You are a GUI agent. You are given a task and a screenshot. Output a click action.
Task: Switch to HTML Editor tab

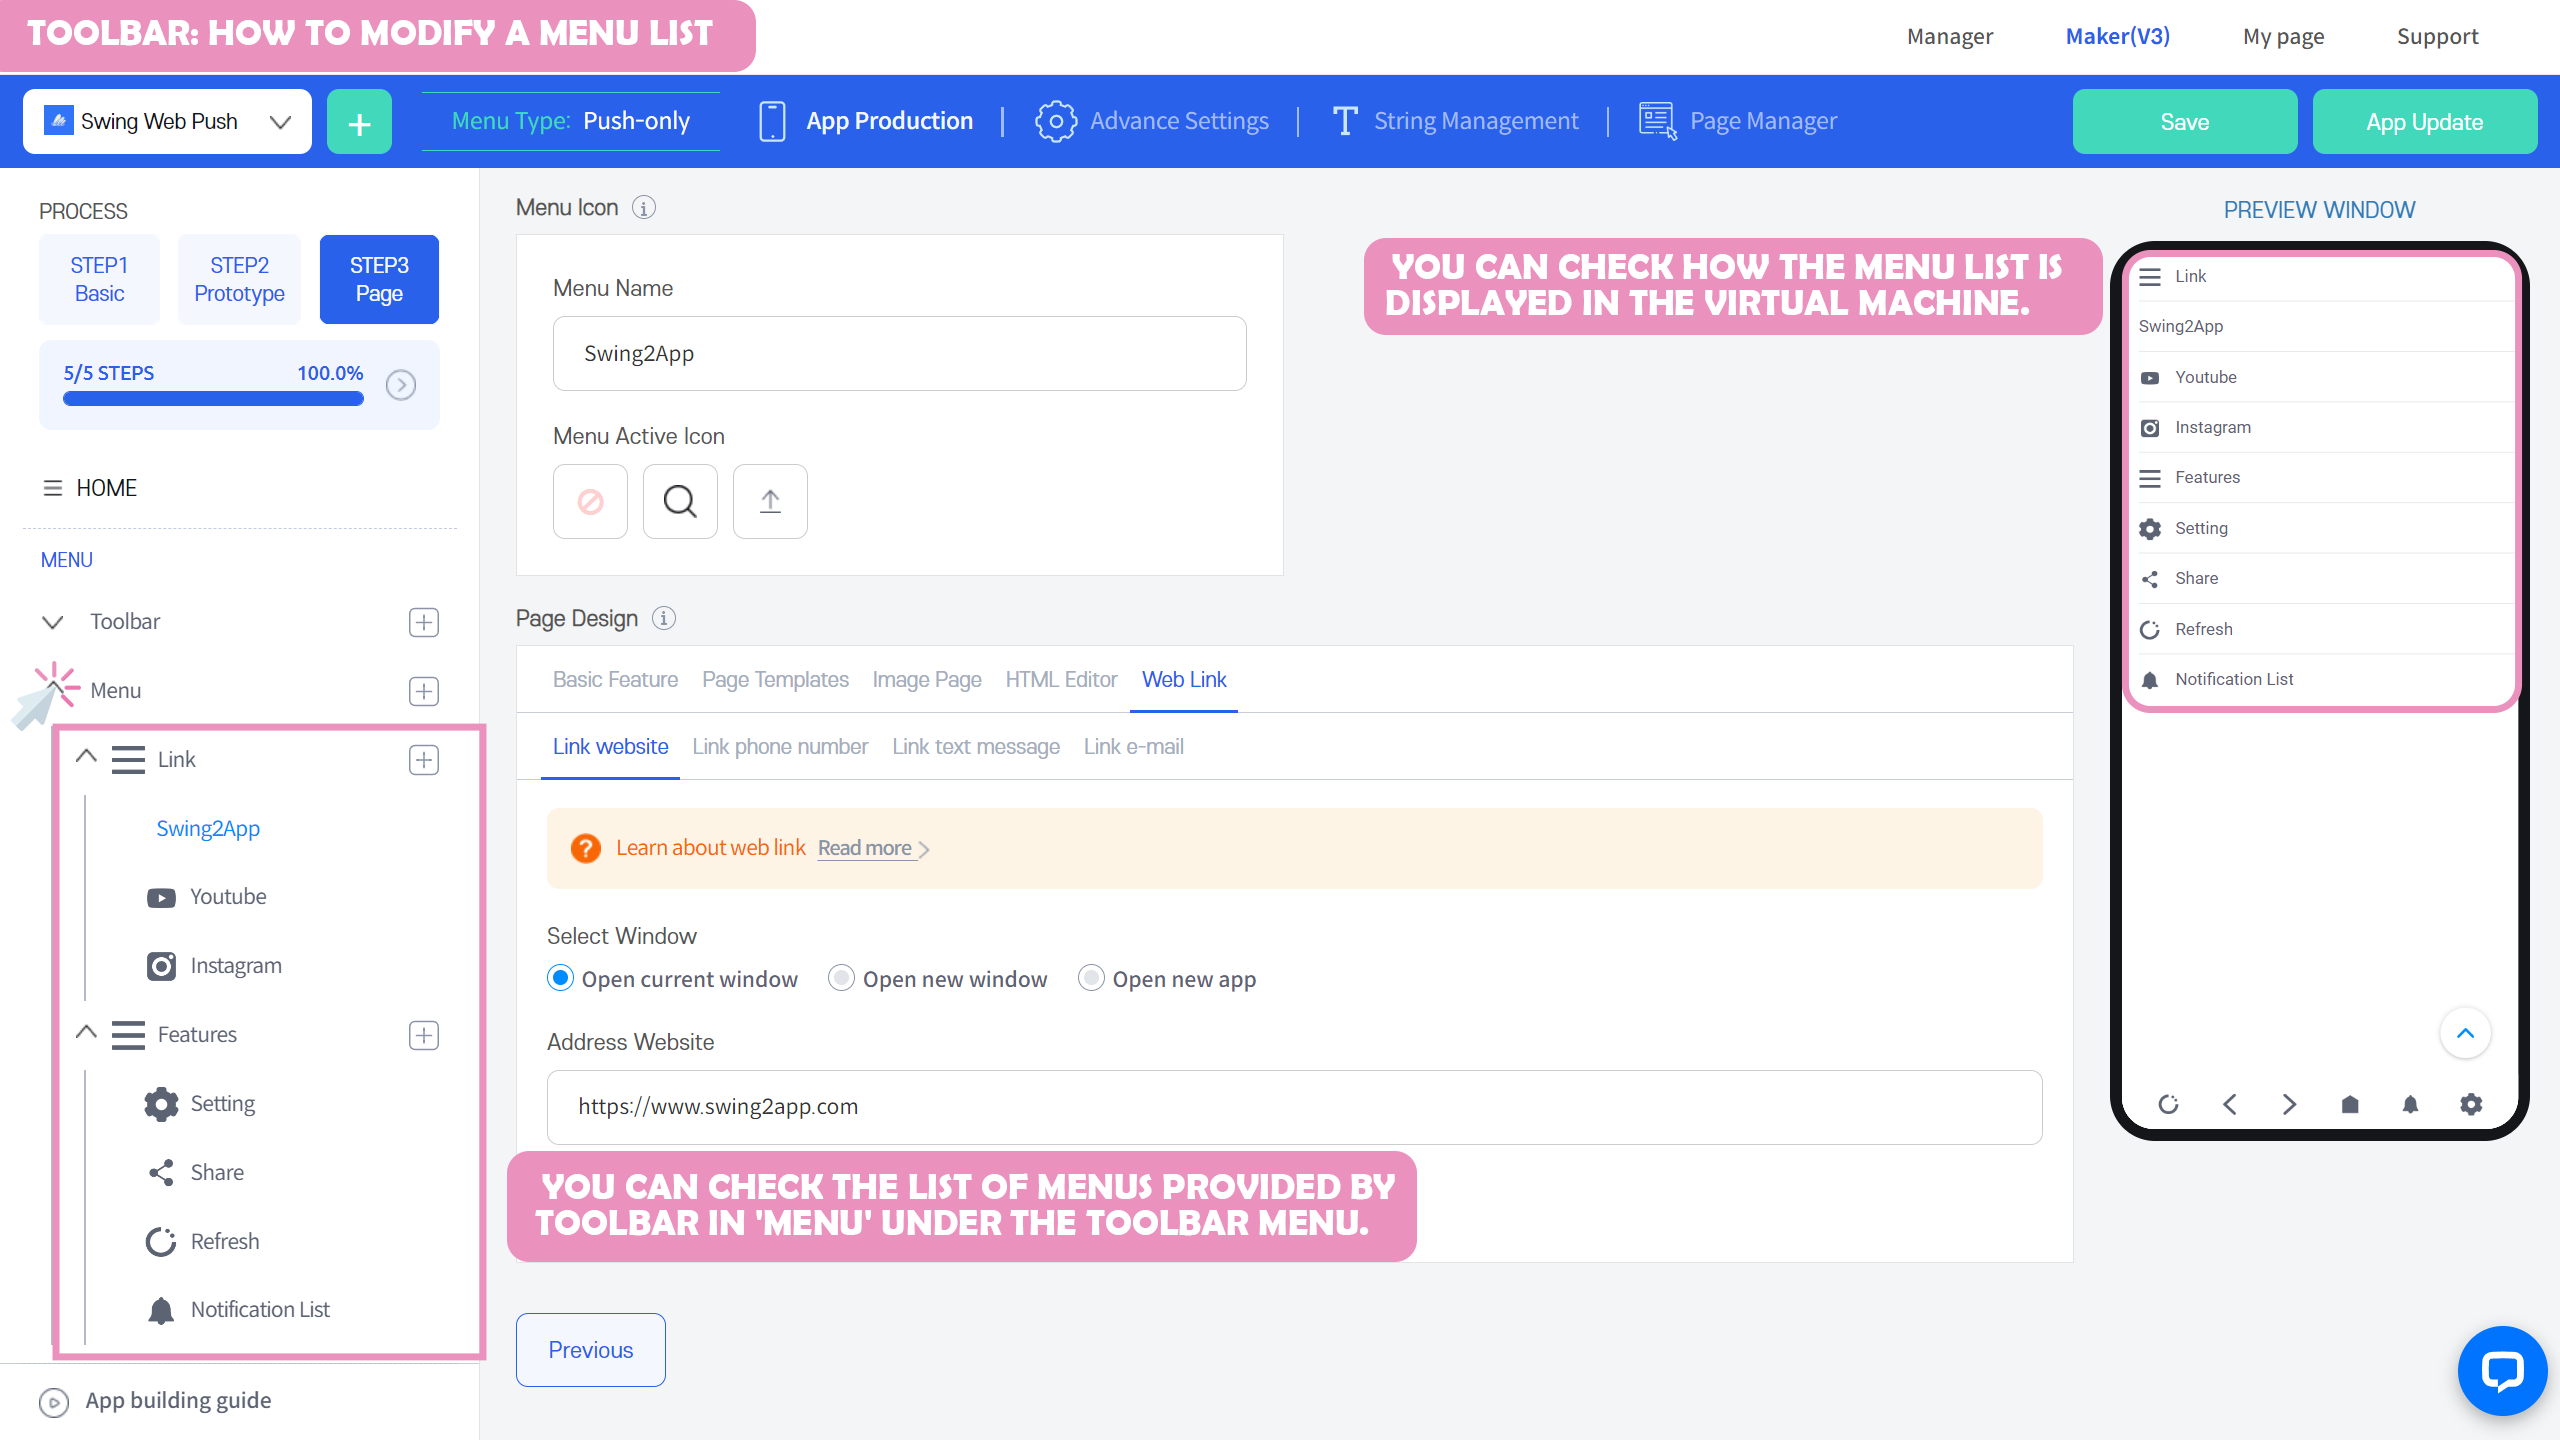(x=1061, y=680)
